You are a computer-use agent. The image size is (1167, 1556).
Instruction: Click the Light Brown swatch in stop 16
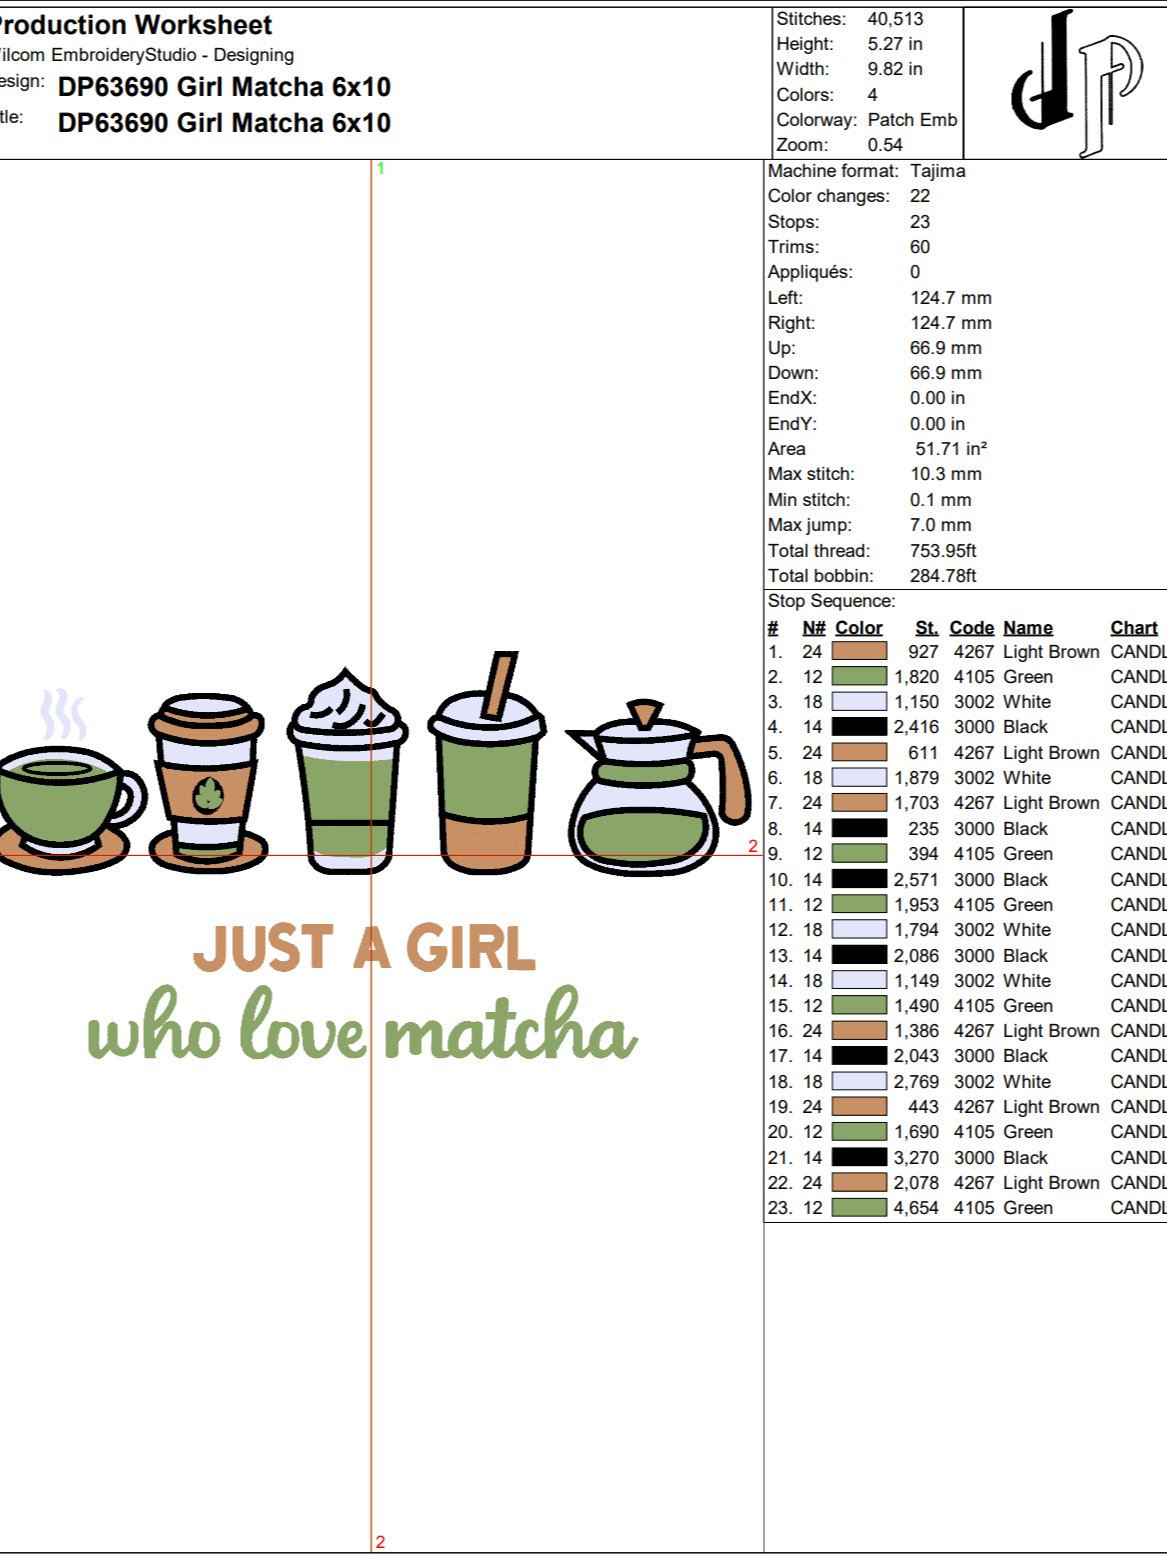pyautogui.click(x=859, y=1030)
